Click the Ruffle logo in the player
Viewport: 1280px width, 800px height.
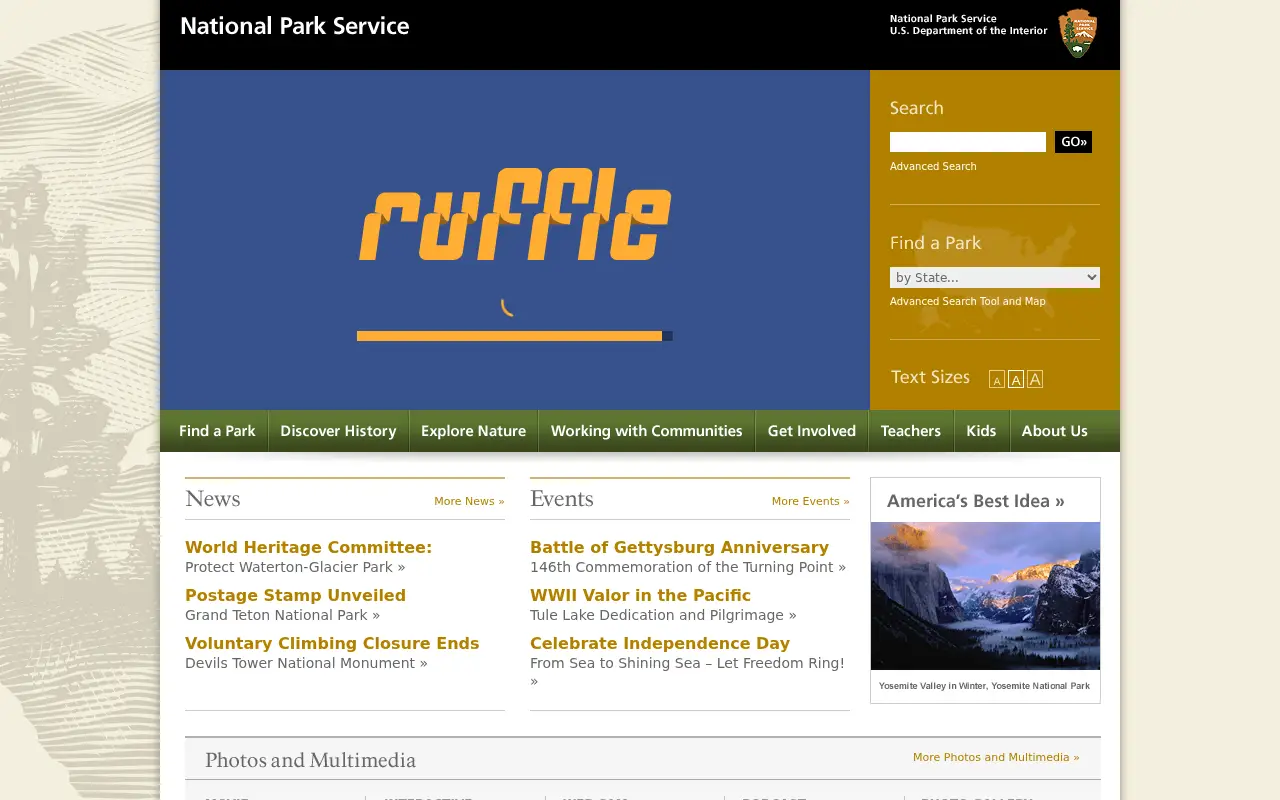click(515, 214)
